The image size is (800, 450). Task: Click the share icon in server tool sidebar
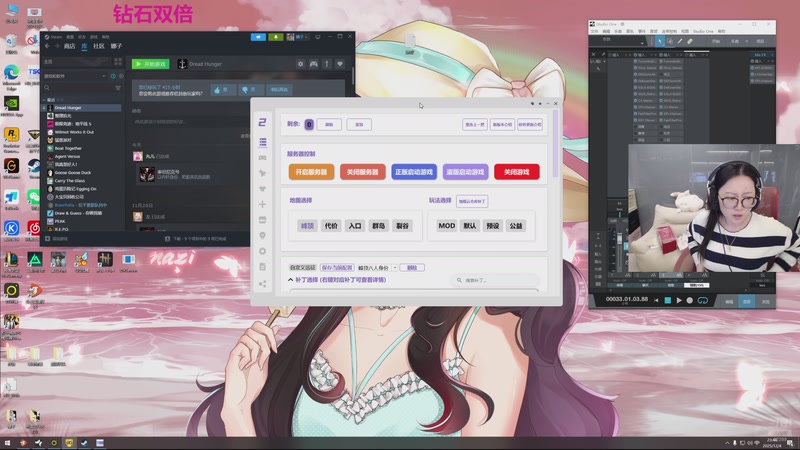click(x=262, y=284)
